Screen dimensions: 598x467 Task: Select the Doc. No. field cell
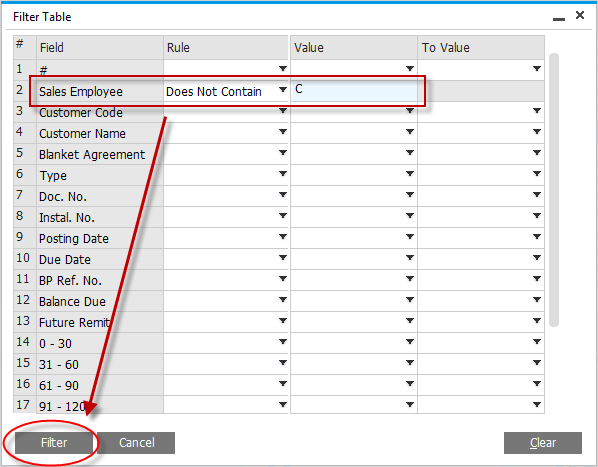click(100, 196)
